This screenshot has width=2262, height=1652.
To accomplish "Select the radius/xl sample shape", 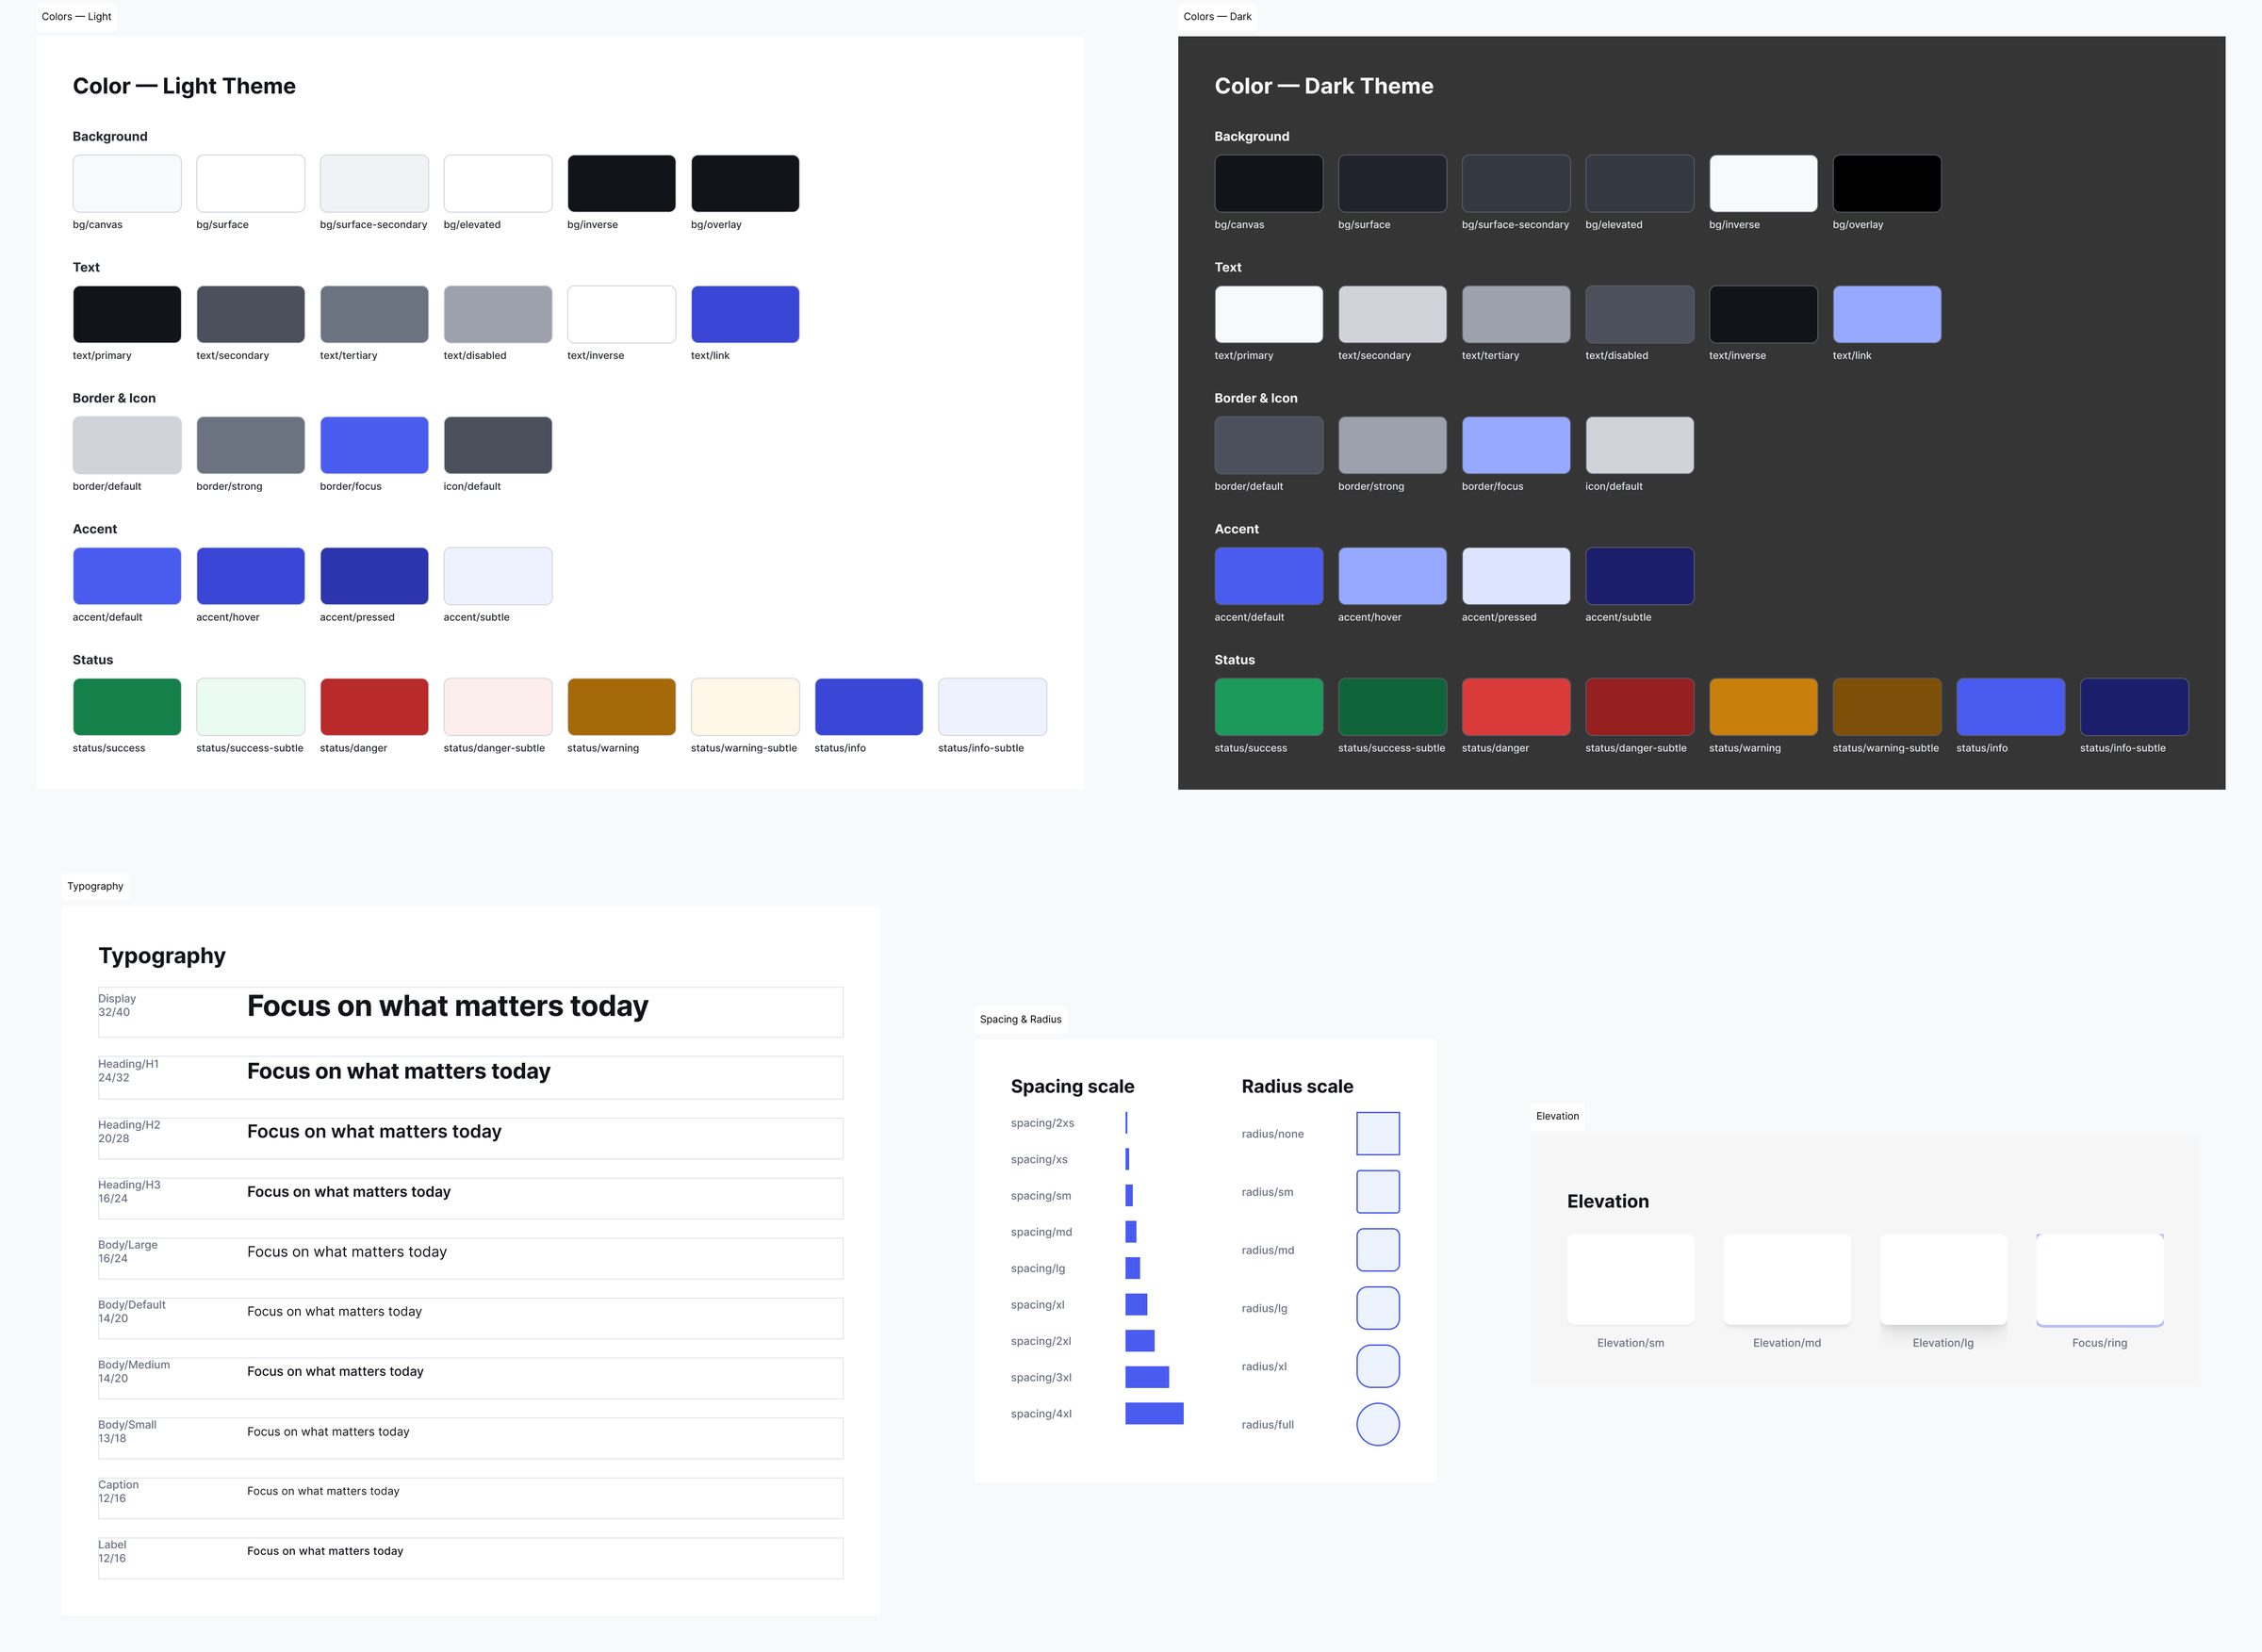I will tap(1378, 1366).
